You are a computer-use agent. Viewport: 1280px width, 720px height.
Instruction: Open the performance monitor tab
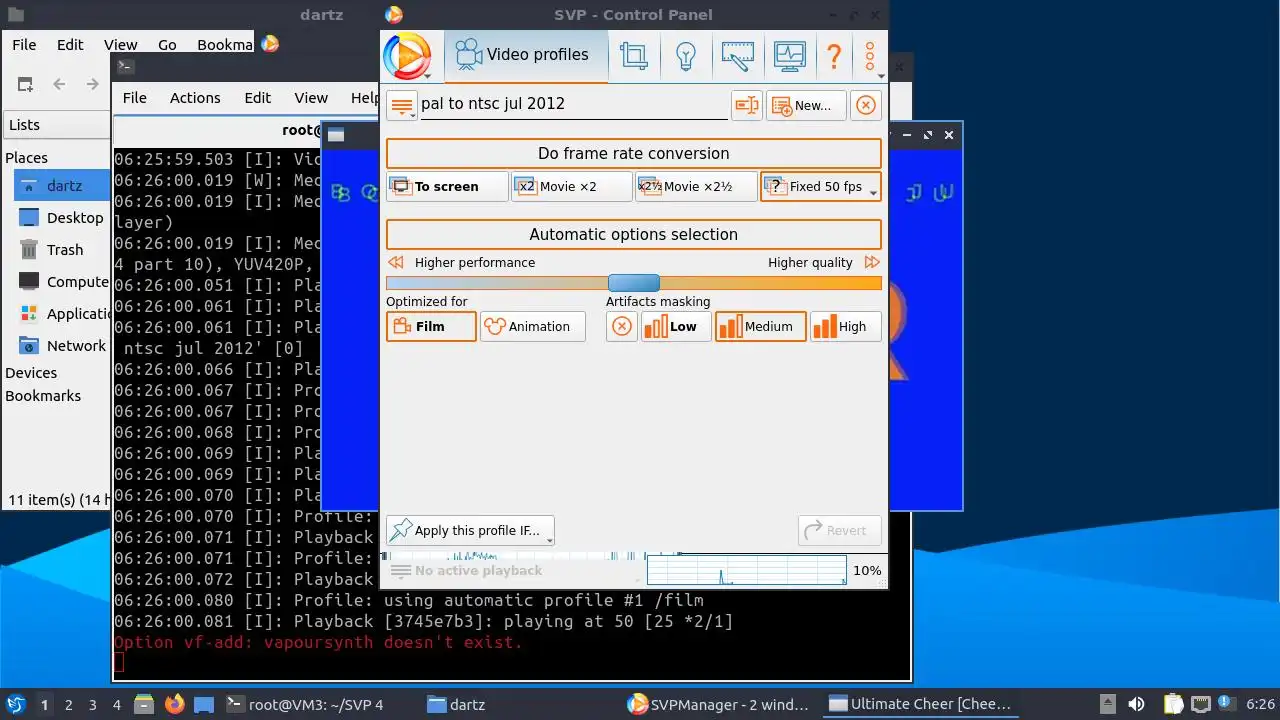[789, 56]
